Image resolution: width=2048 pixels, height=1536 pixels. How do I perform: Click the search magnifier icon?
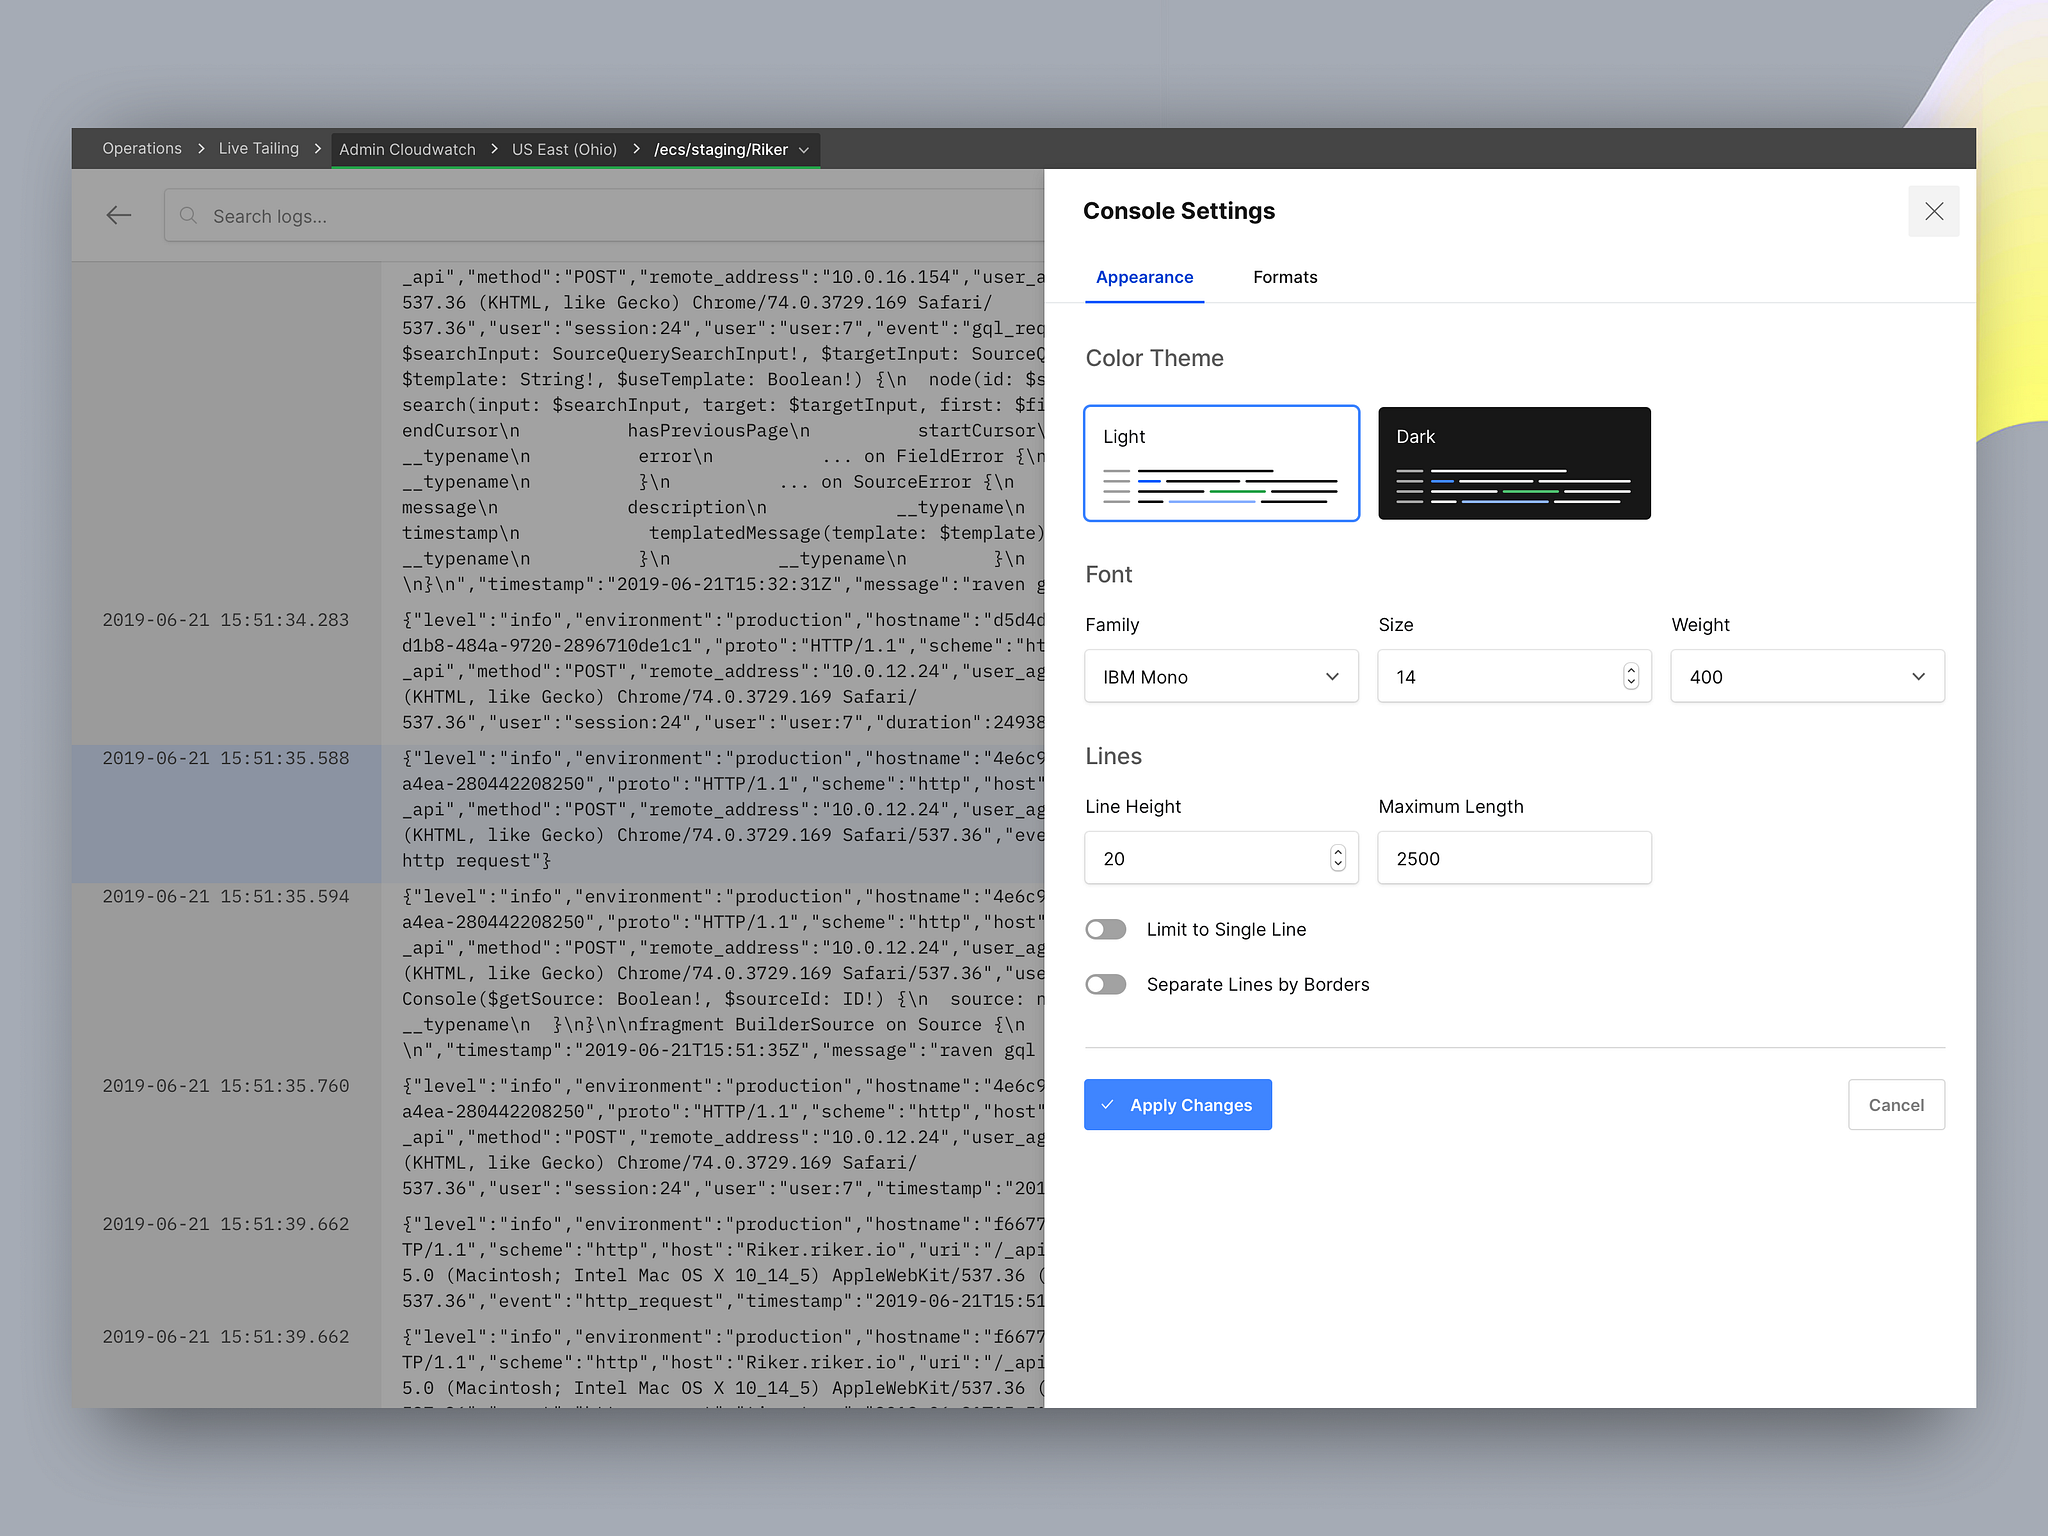click(188, 215)
